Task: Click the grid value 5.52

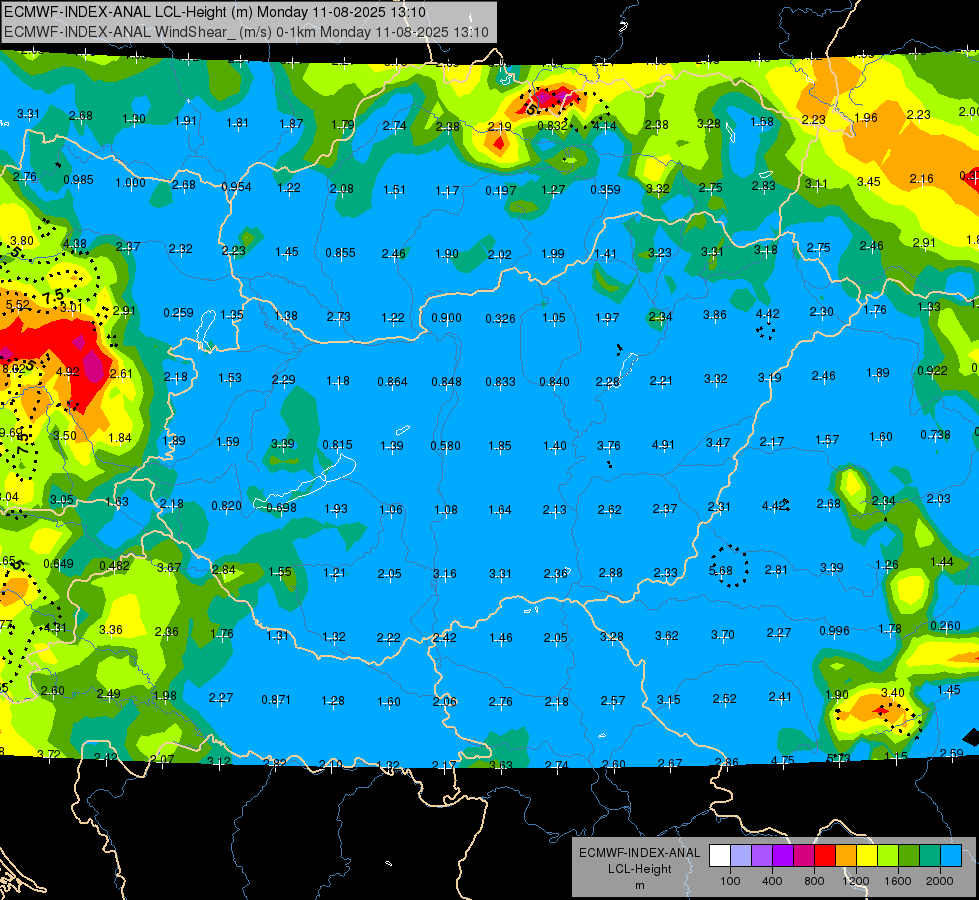Action: click(17, 305)
